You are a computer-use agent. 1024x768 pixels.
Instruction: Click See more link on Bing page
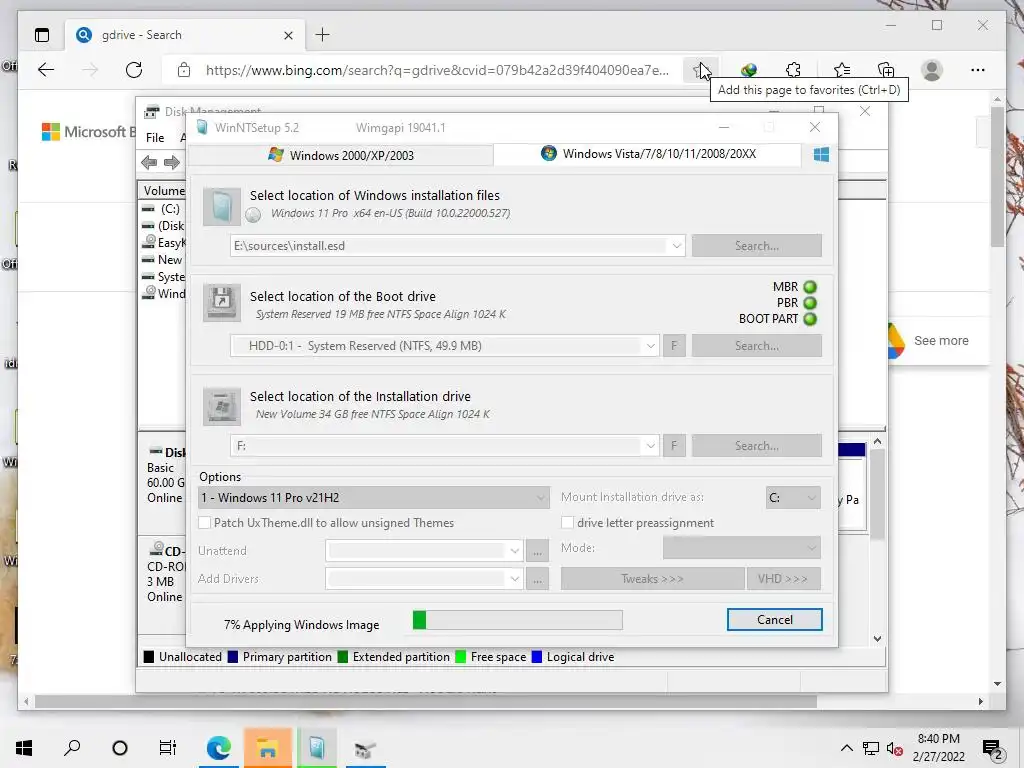coord(941,341)
